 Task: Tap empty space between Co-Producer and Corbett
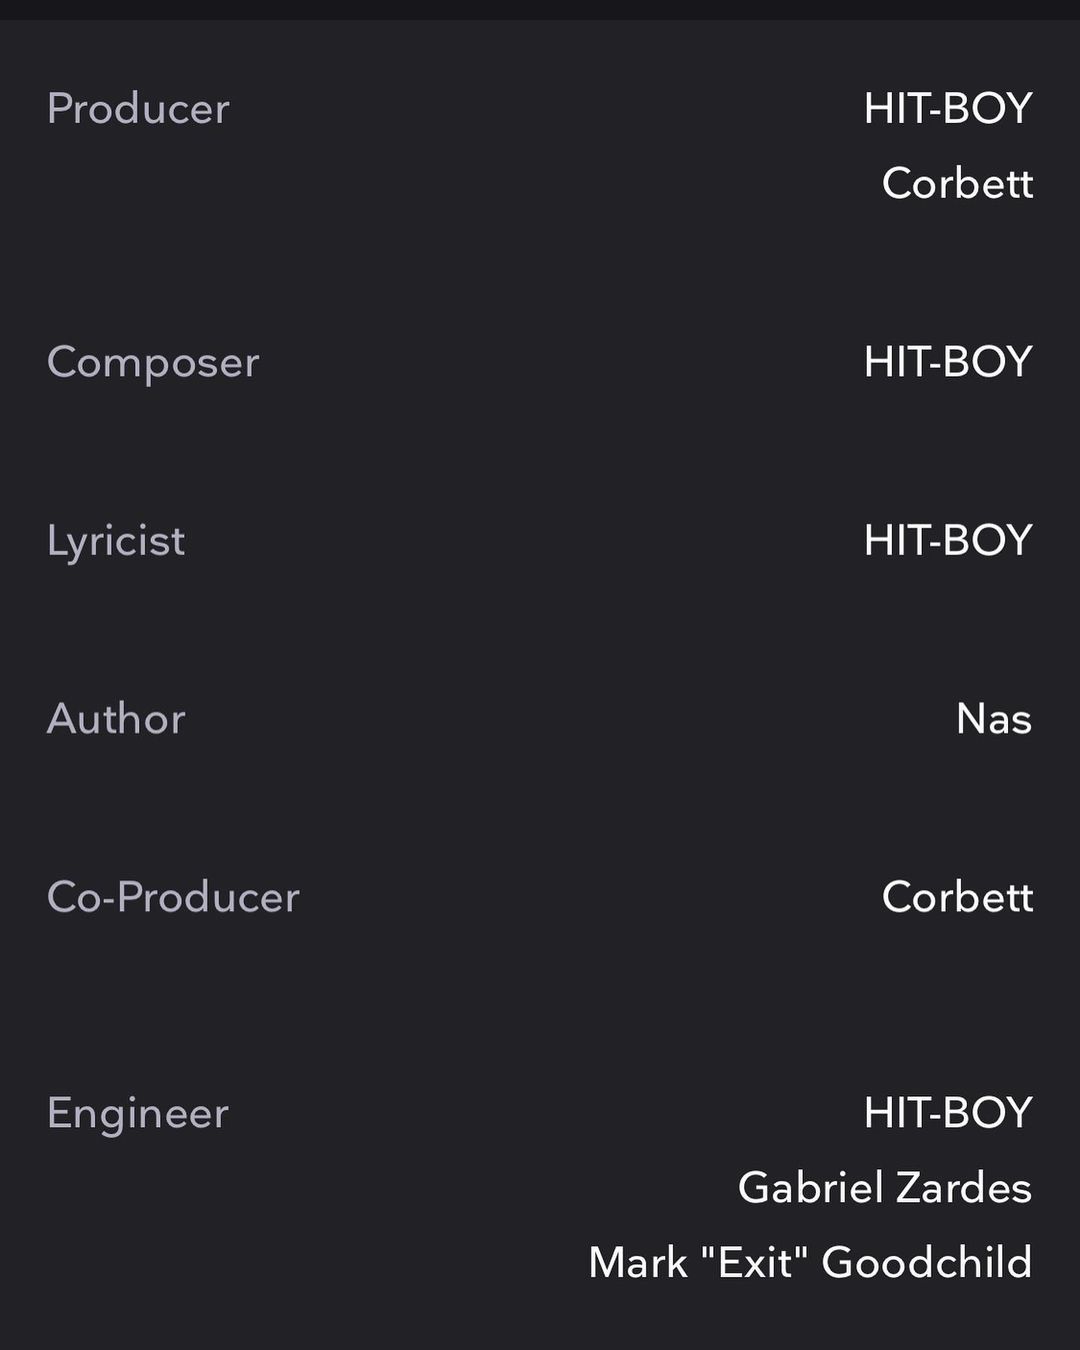click(590, 897)
